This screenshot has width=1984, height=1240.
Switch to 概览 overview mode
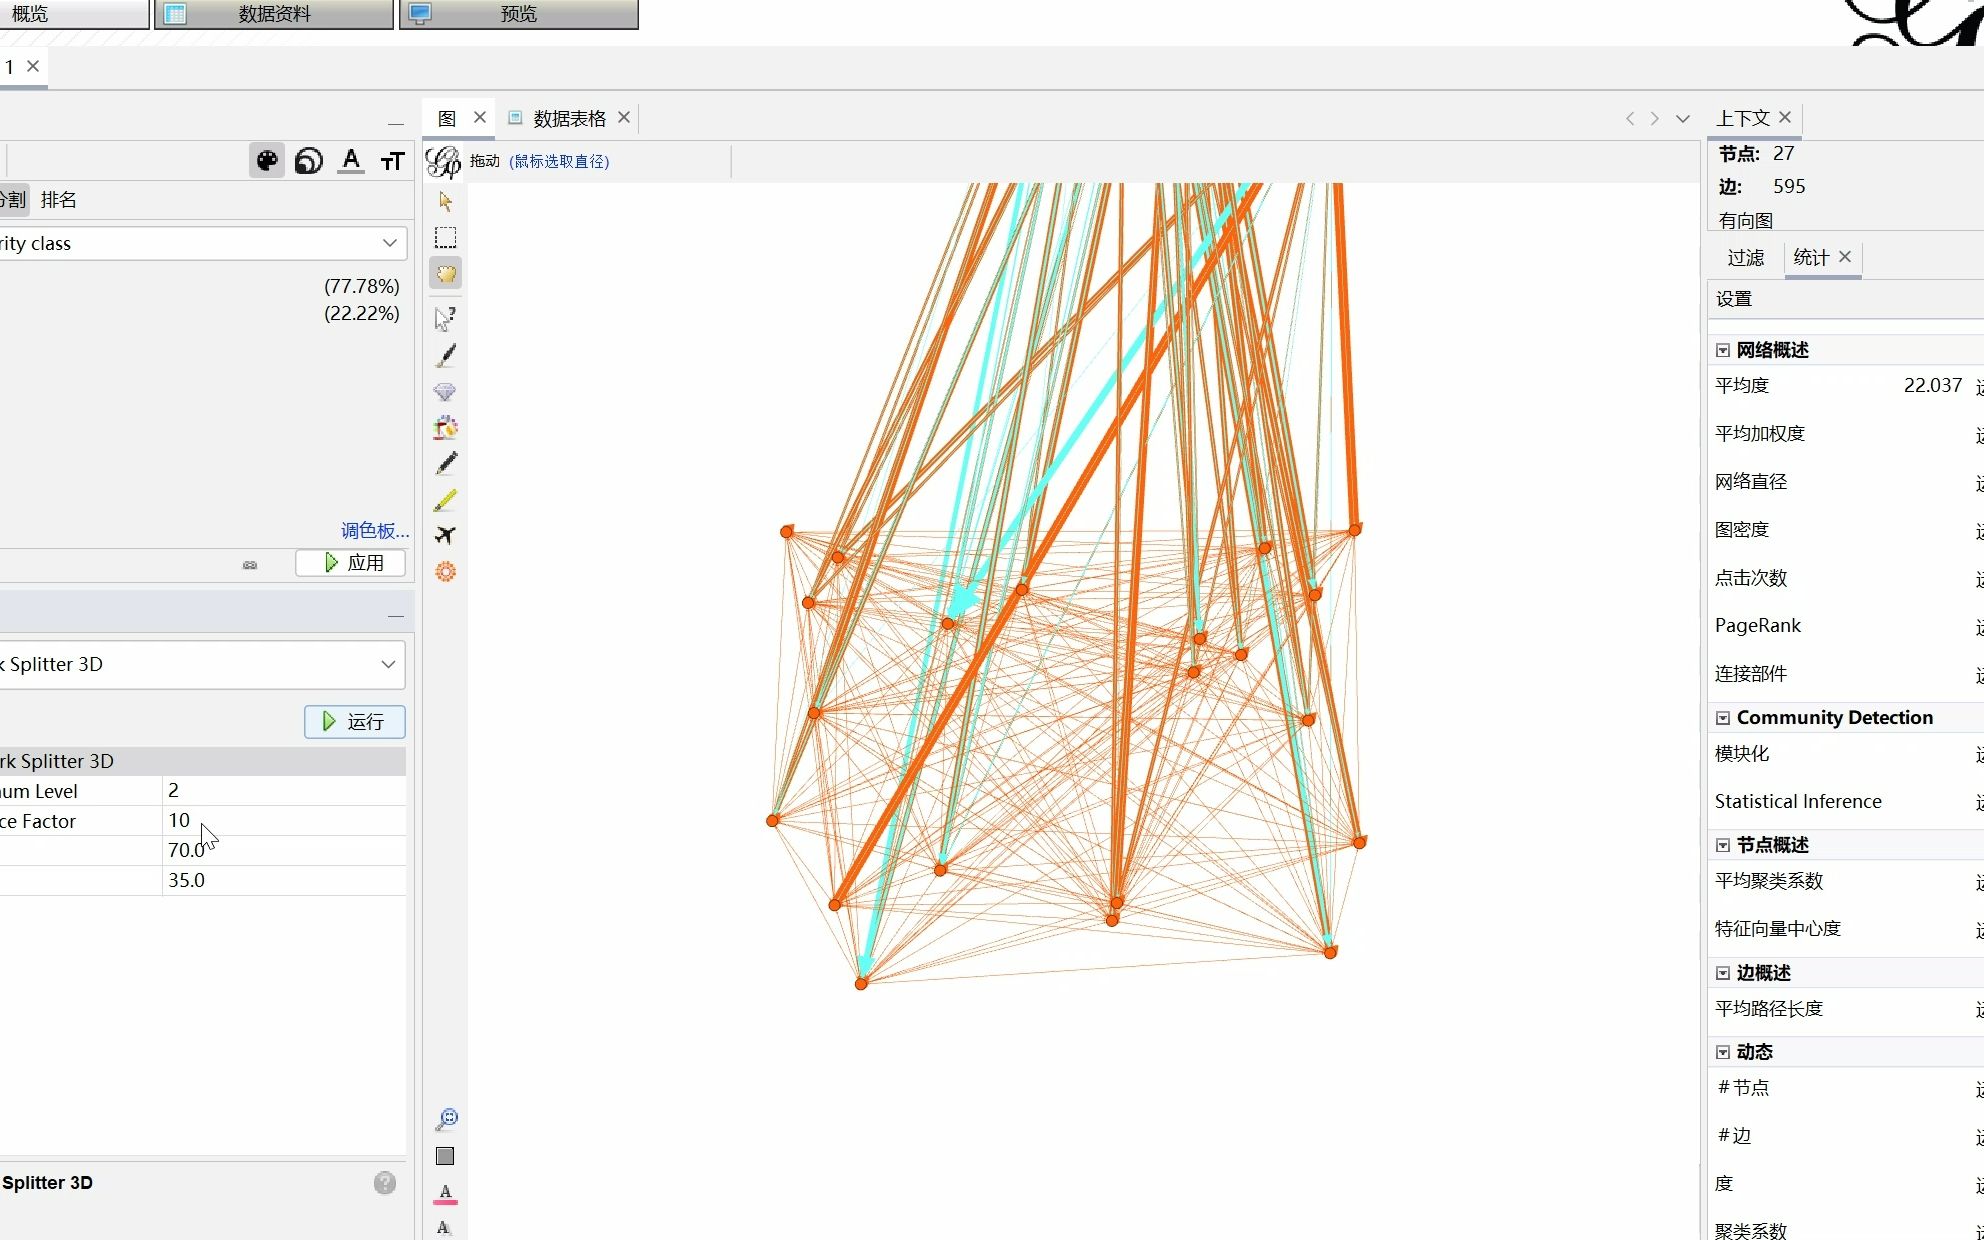(x=73, y=14)
